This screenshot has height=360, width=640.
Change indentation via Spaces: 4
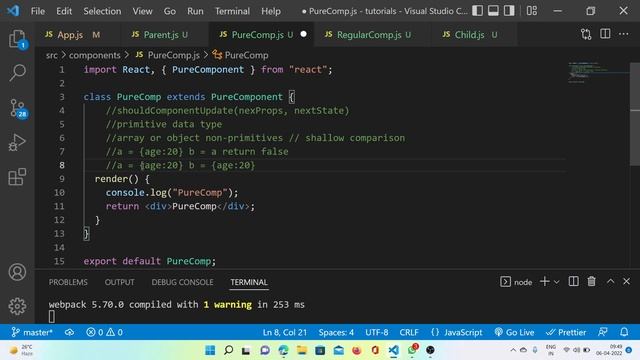coord(336,332)
